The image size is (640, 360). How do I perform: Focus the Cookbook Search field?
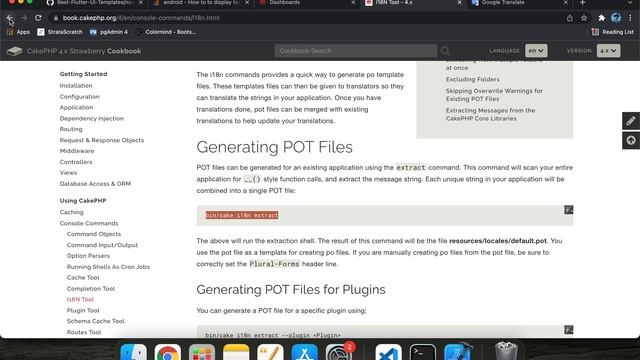[x=356, y=51]
